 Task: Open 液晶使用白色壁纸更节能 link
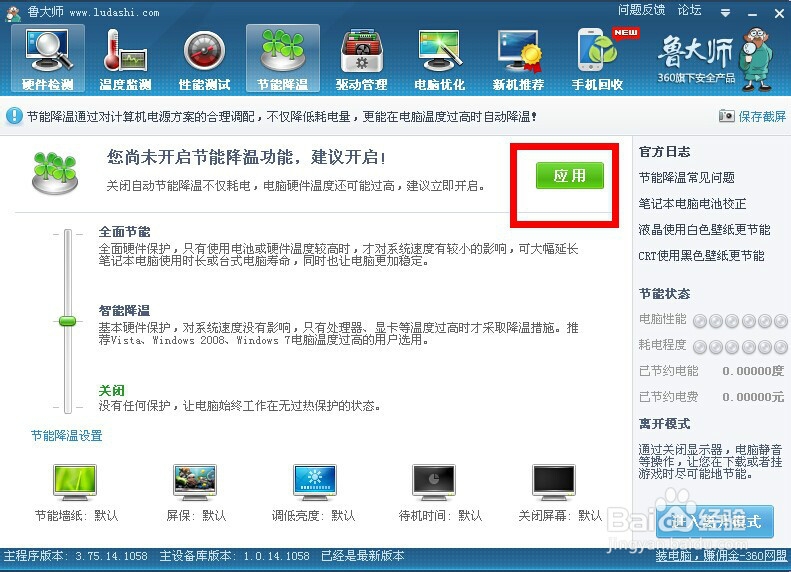pos(704,230)
